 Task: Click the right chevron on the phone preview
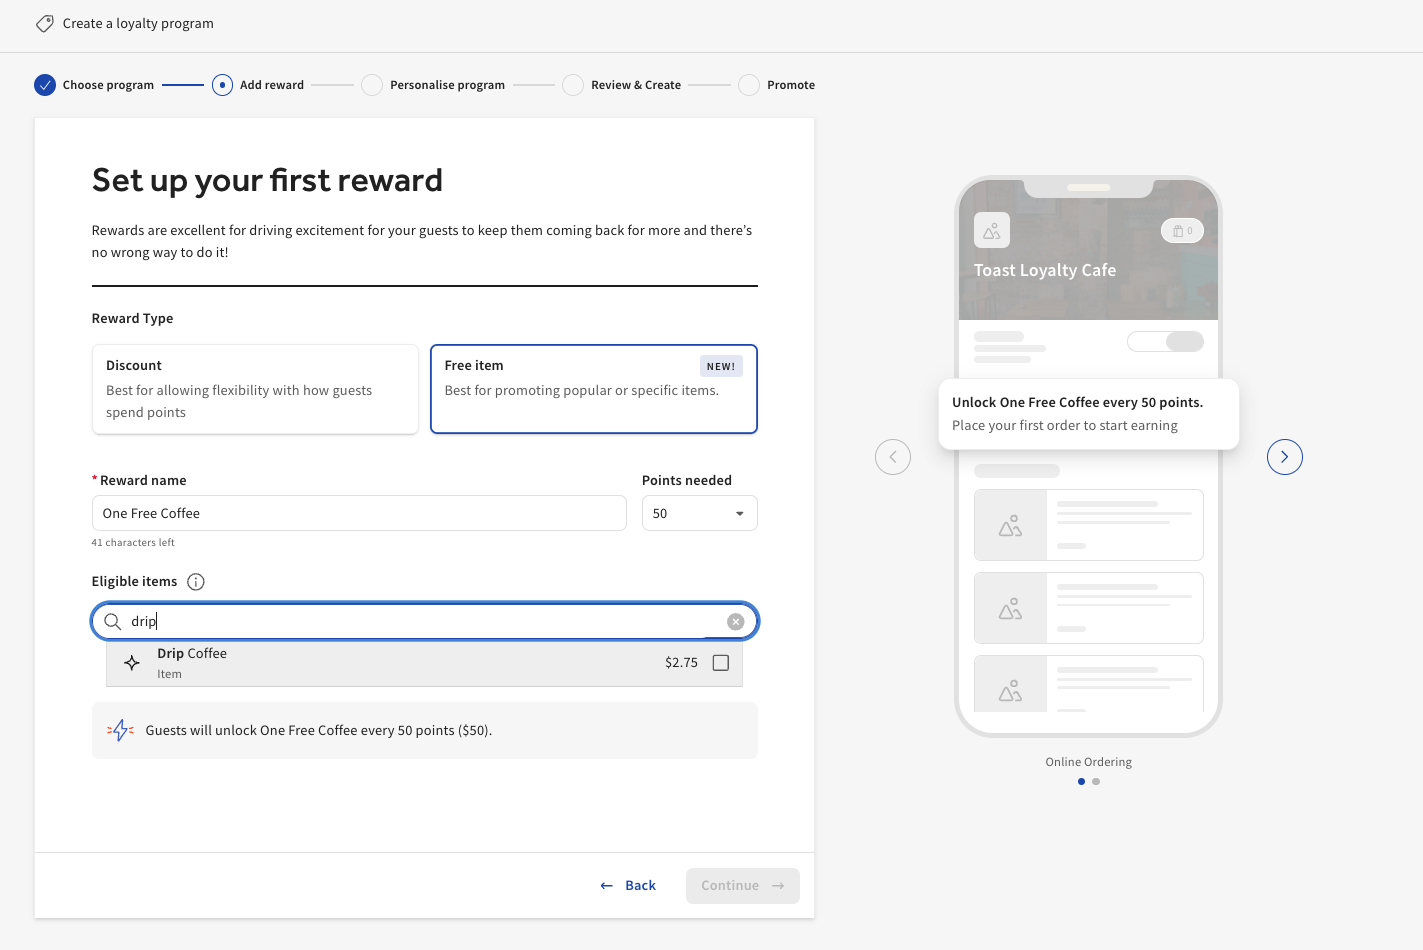coord(1284,457)
